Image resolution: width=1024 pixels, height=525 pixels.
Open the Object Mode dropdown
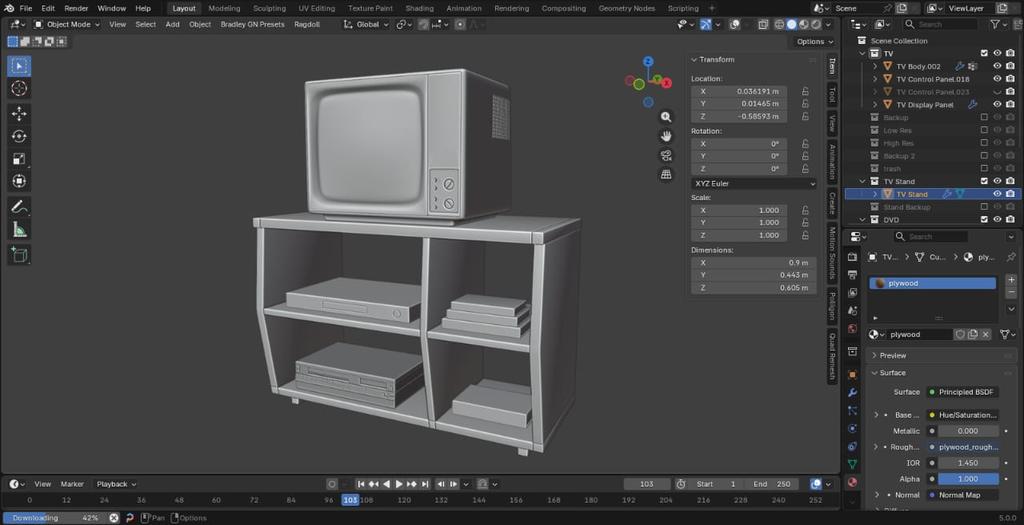(x=67, y=24)
